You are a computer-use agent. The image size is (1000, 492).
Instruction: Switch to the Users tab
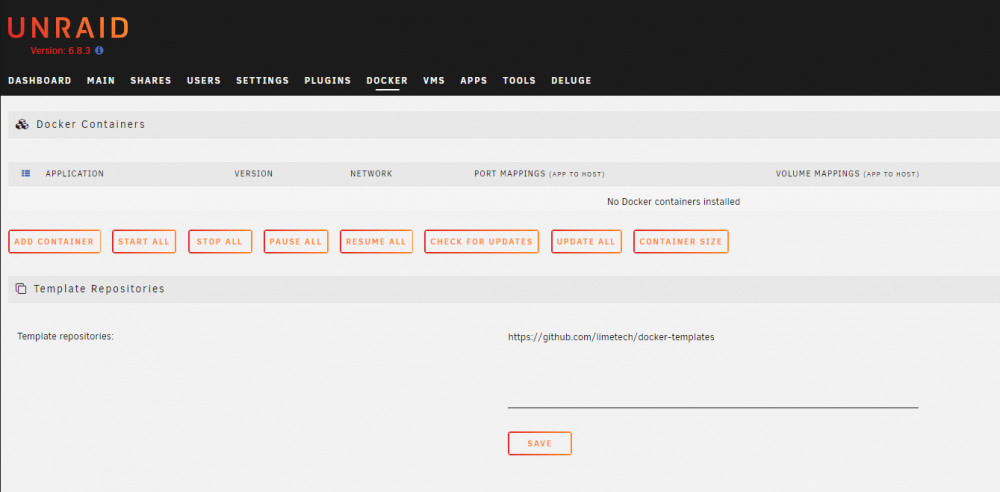(203, 81)
